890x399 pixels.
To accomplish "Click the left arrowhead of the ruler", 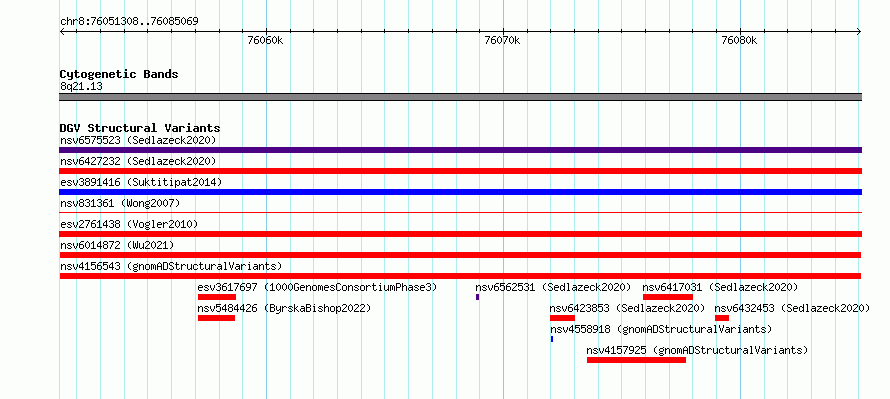I will [x=62, y=31].
